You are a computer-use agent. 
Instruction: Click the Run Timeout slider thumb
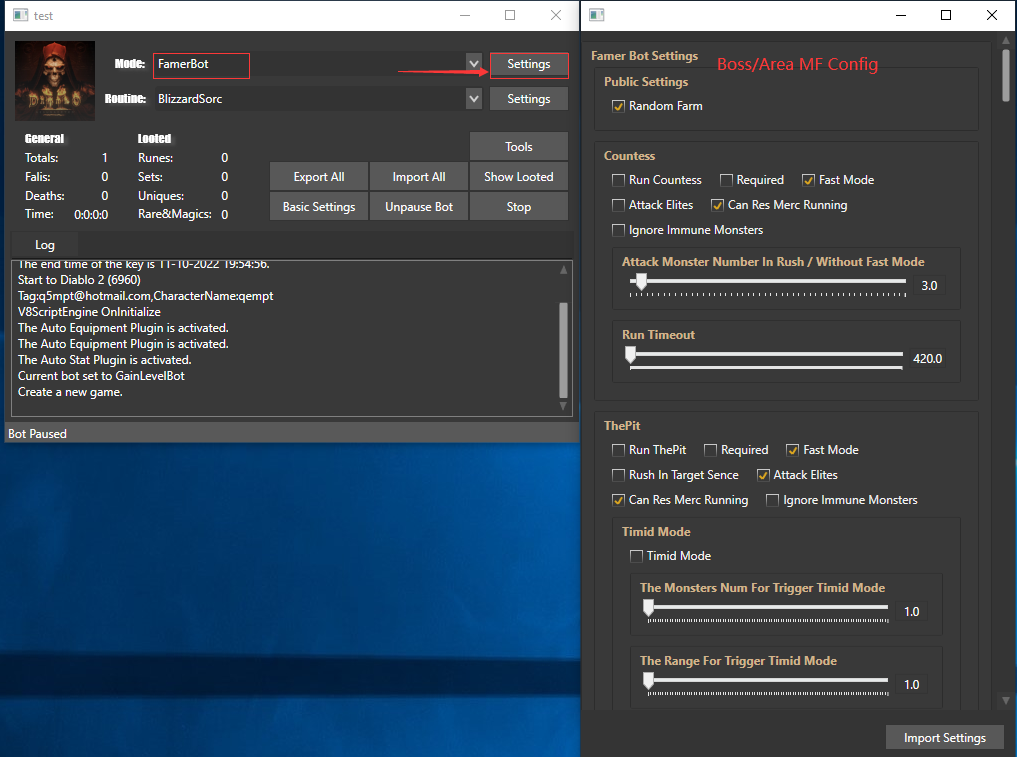tap(630, 355)
